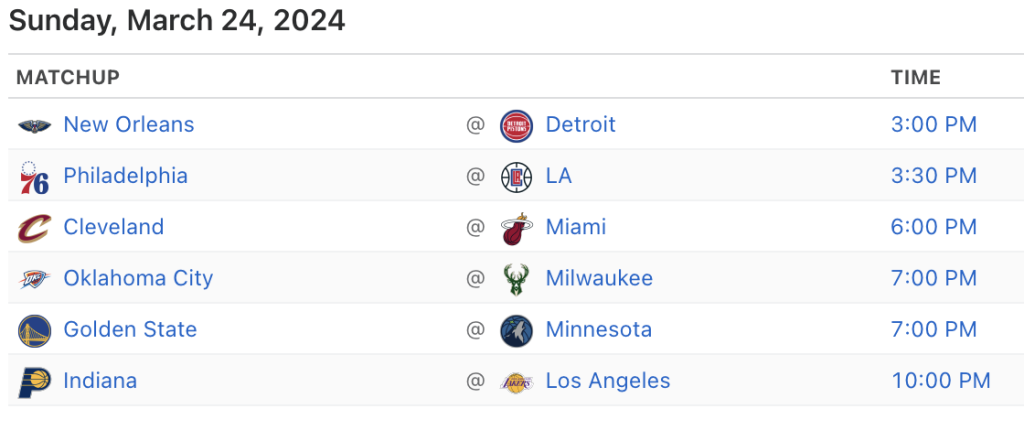The height and width of the screenshot is (430, 1024).
Task: Select the Oklahoma City Thunder logo
Action: (x=34, y=279)
